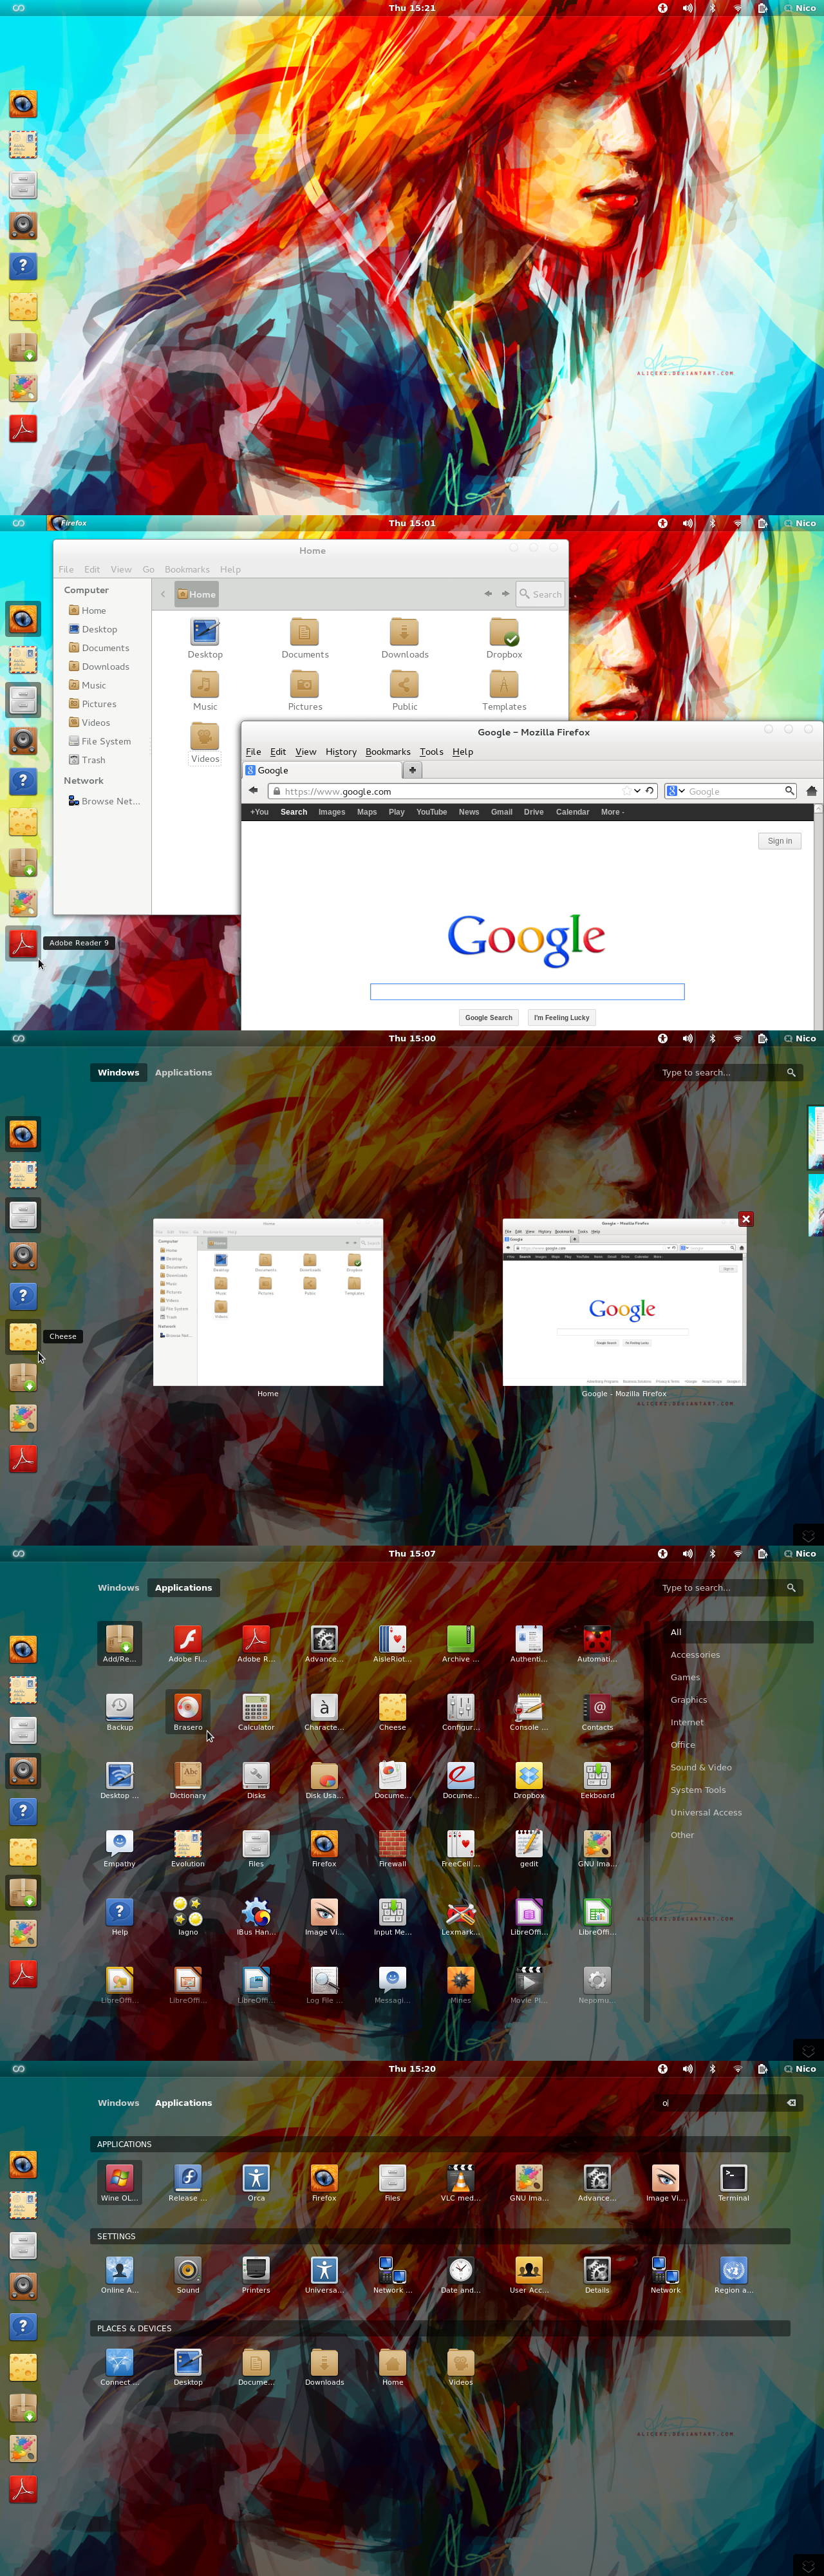This screenshot has width=824, height=2576.
Task: Open Sound settings from search results
Action: pos(188,2274)
